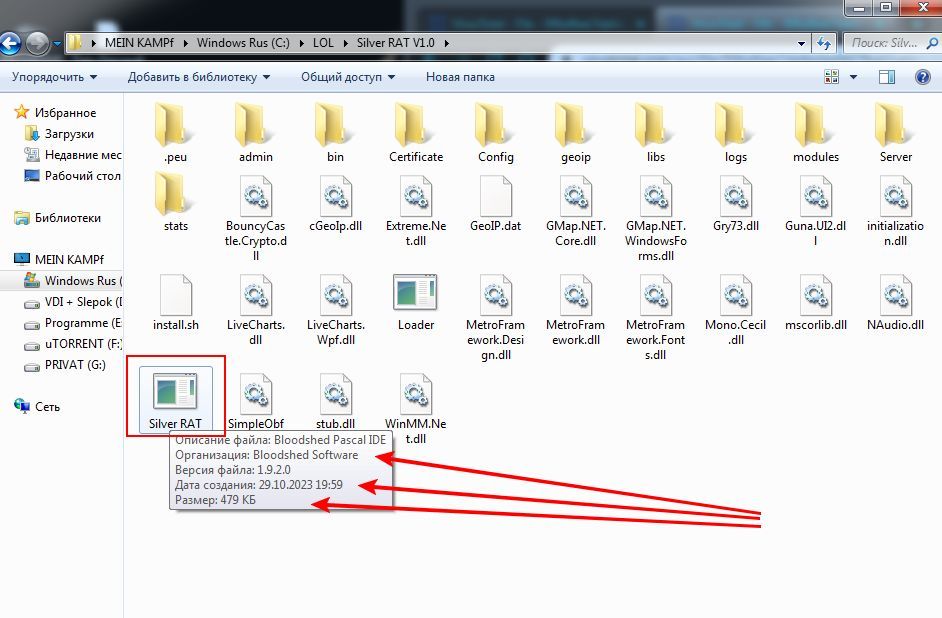
Task: Open Сеть in navigation pane
Action: (x=37, y=407)
